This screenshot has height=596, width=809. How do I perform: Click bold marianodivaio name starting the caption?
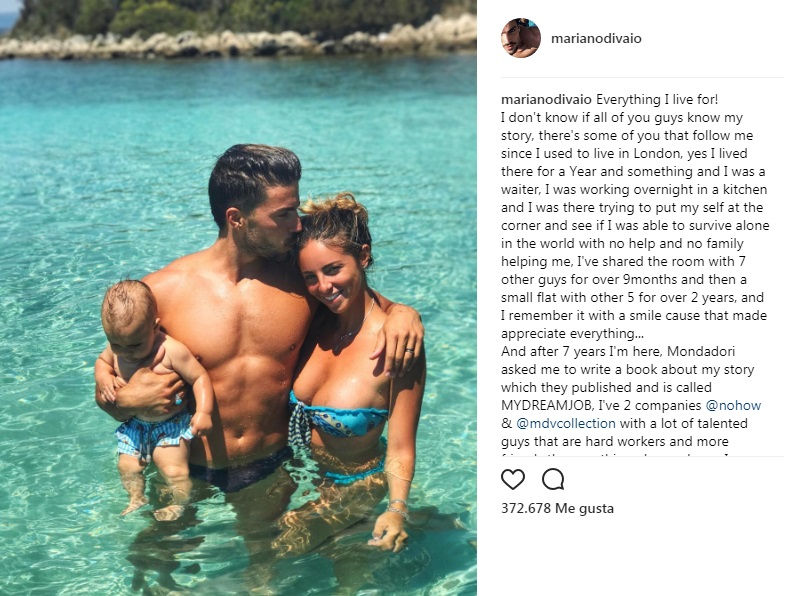click(x=546, y=99)
